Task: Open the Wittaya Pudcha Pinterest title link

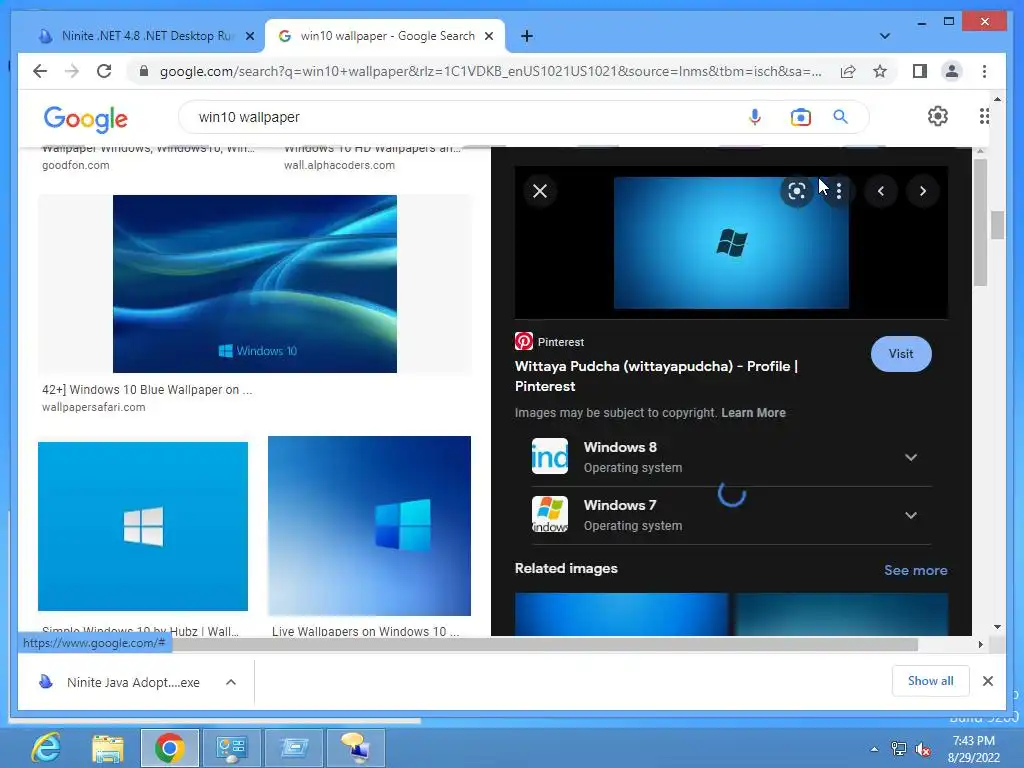Action: pyautogui.click(x=656, y=376)
